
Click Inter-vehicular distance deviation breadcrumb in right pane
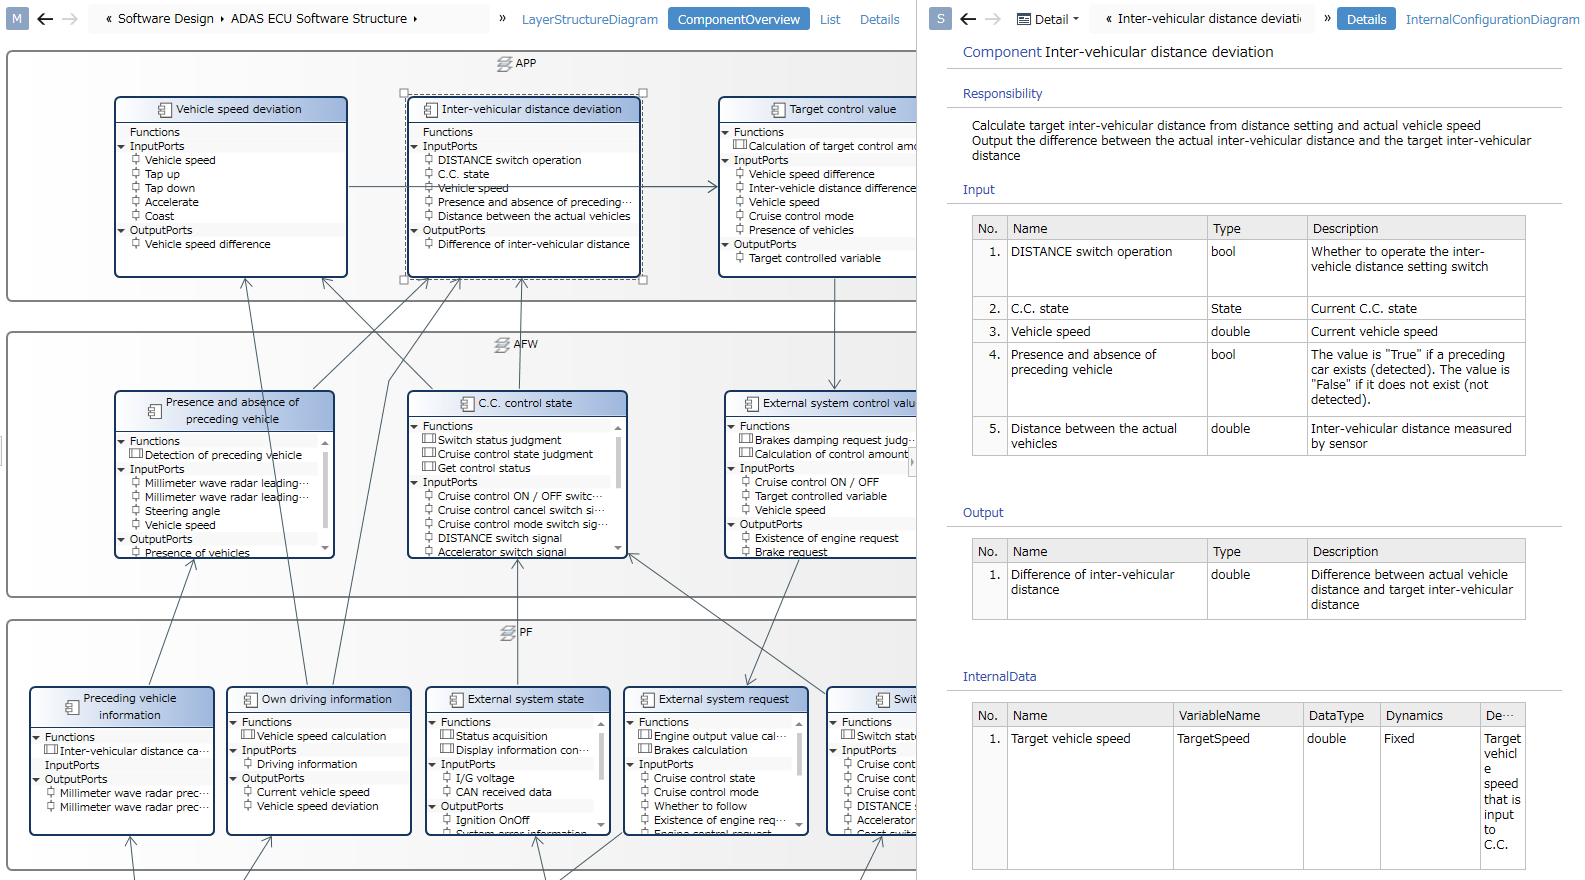[x=1209, y=19]
